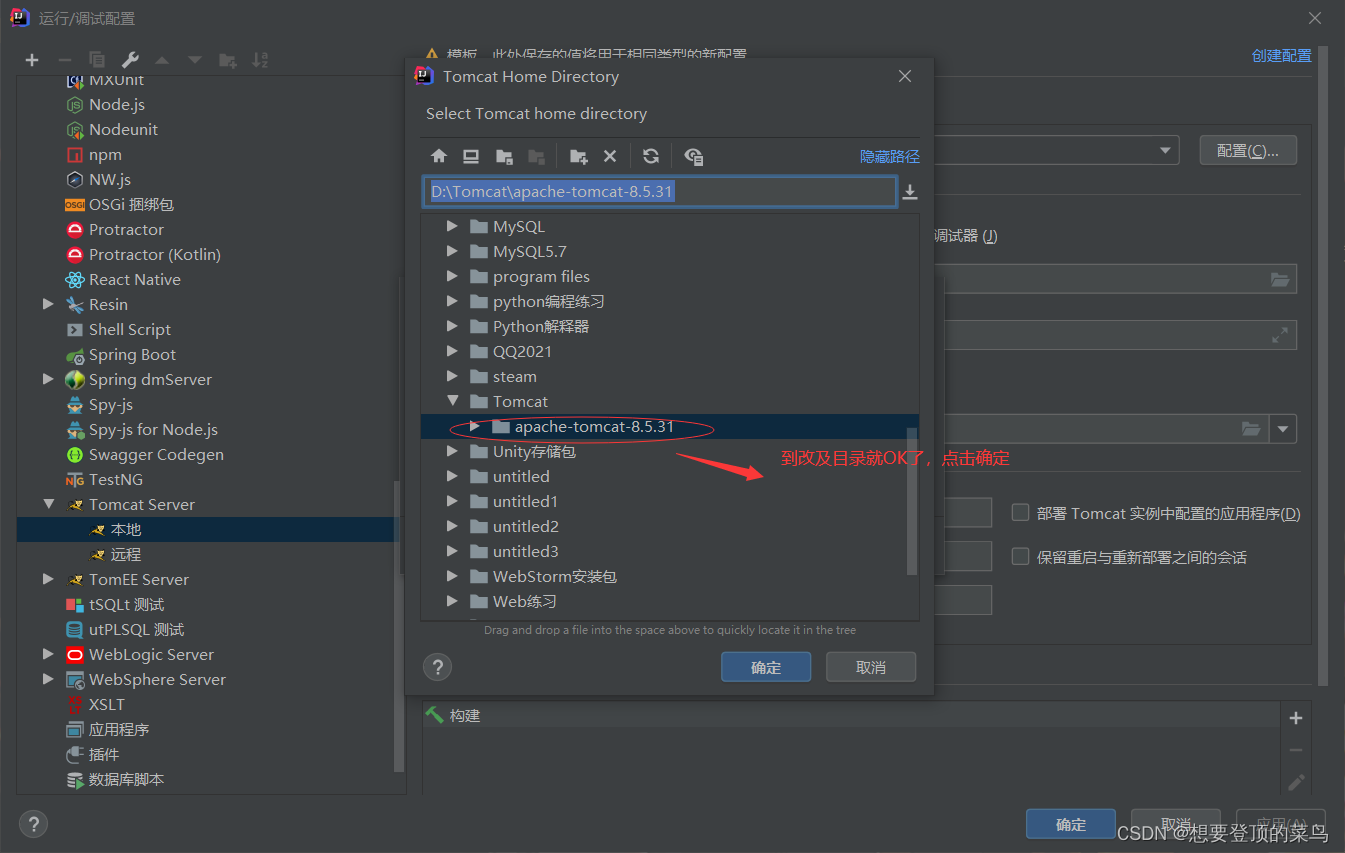Click the pencil edit icon beside build list
Viewport: 1345px width, 853px height.
pyautogui.click(x=1296, y=782)
